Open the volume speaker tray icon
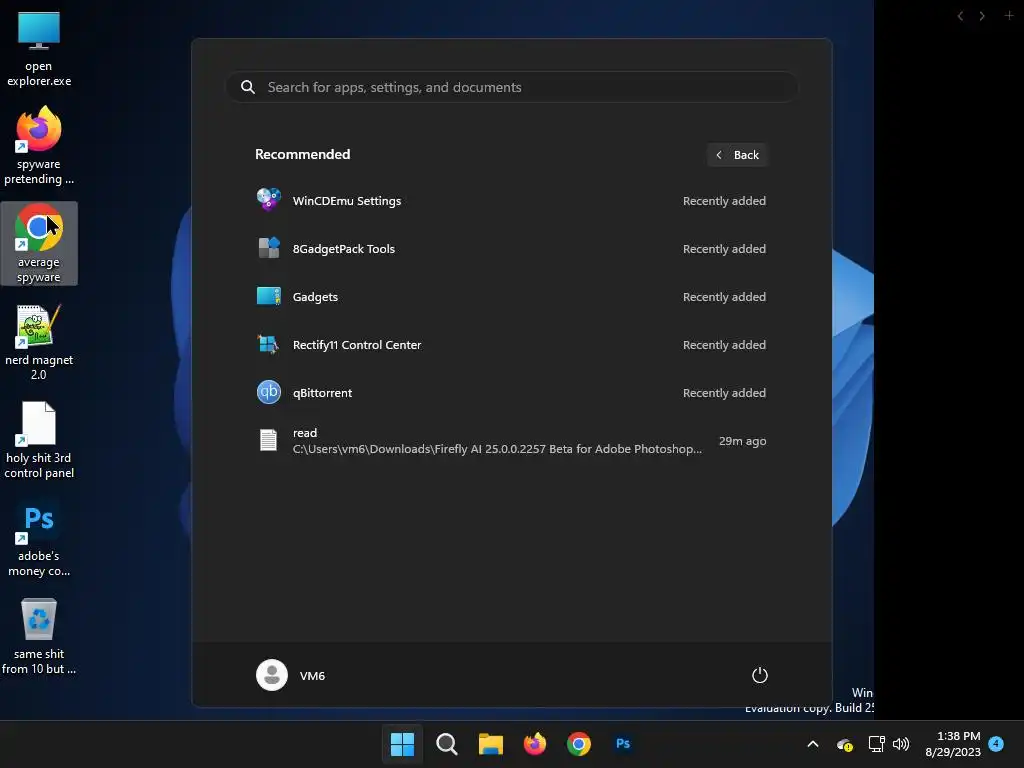The image size is (1024, 768). tap(901, 743)
